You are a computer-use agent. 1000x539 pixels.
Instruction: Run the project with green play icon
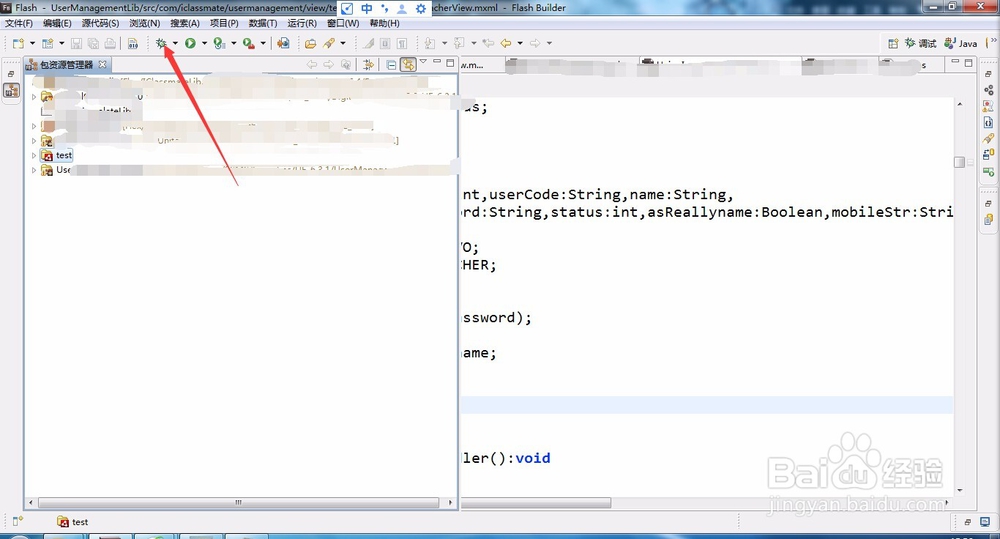(x=190, y=43)
